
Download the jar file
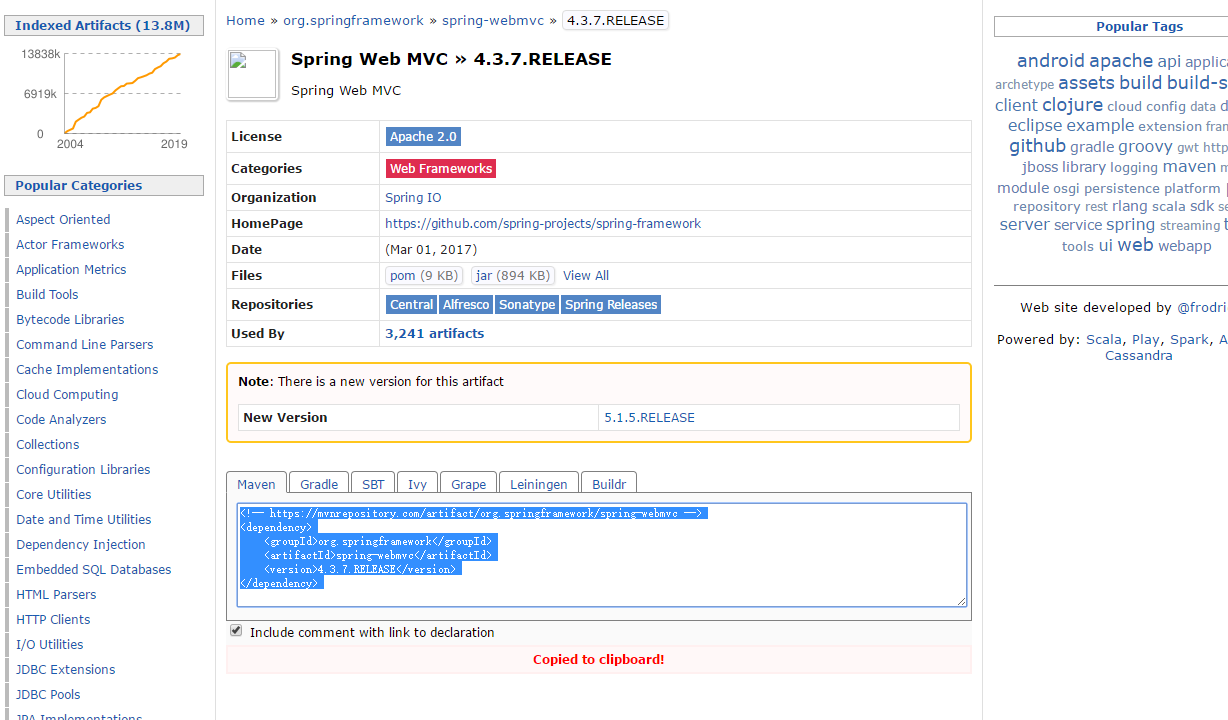(513, 276)
